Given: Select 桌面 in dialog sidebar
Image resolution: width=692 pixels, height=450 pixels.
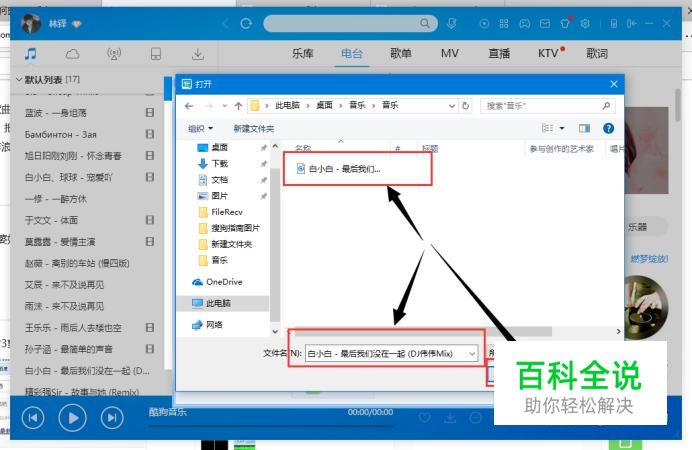Looking at the screenshot, I should [219, 147].
